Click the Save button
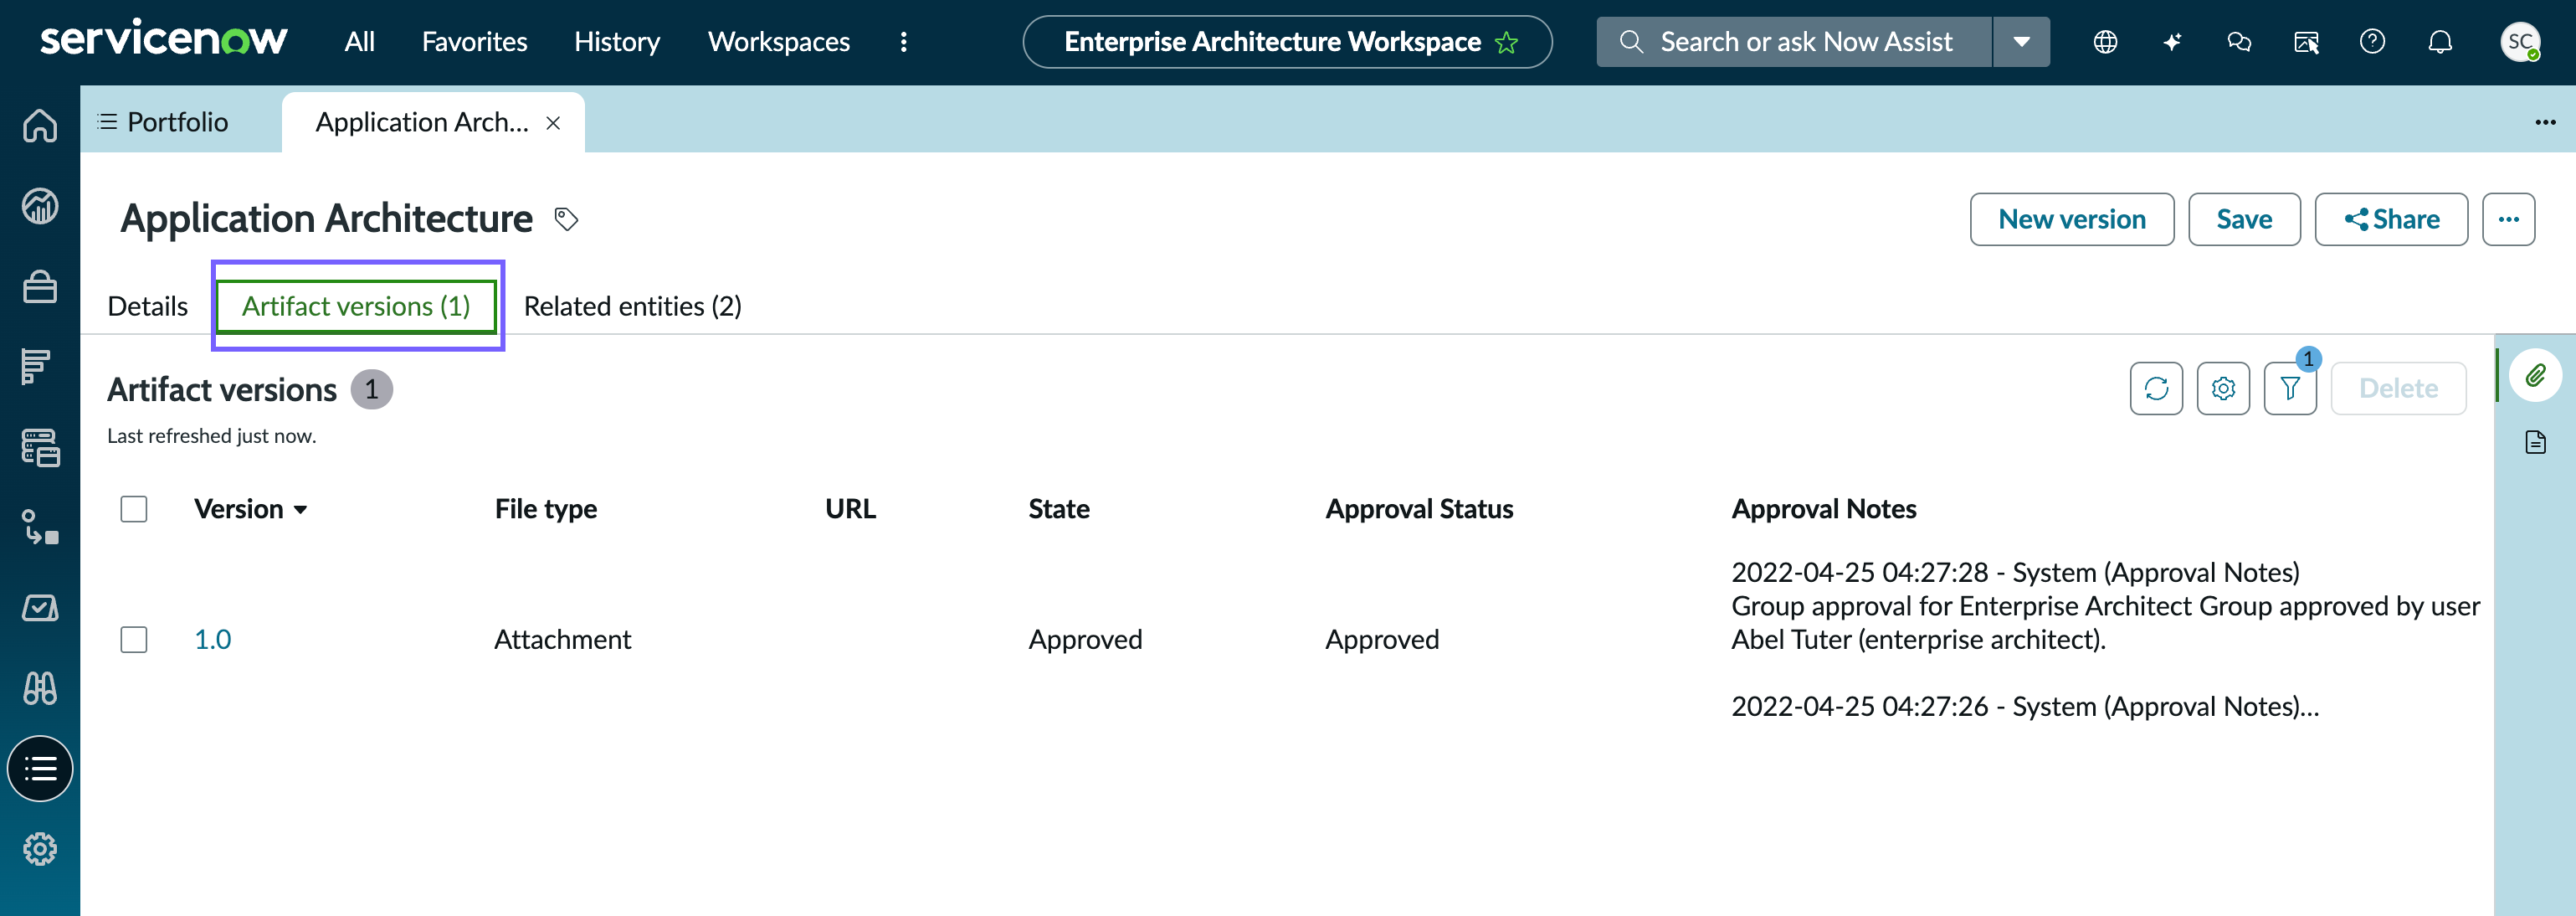 (2244, 219)
